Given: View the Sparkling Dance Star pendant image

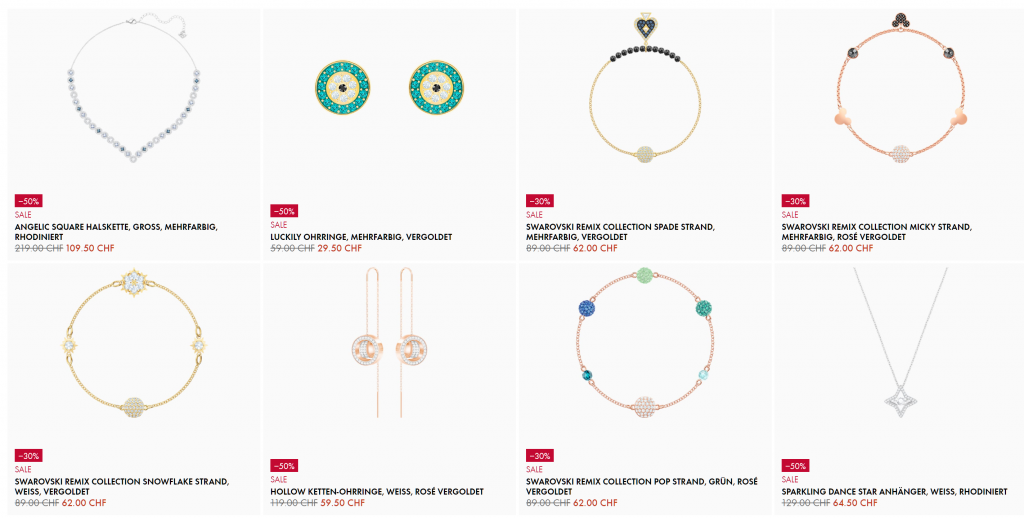Looking at the screenshot, I should click(x=901, y=340).
